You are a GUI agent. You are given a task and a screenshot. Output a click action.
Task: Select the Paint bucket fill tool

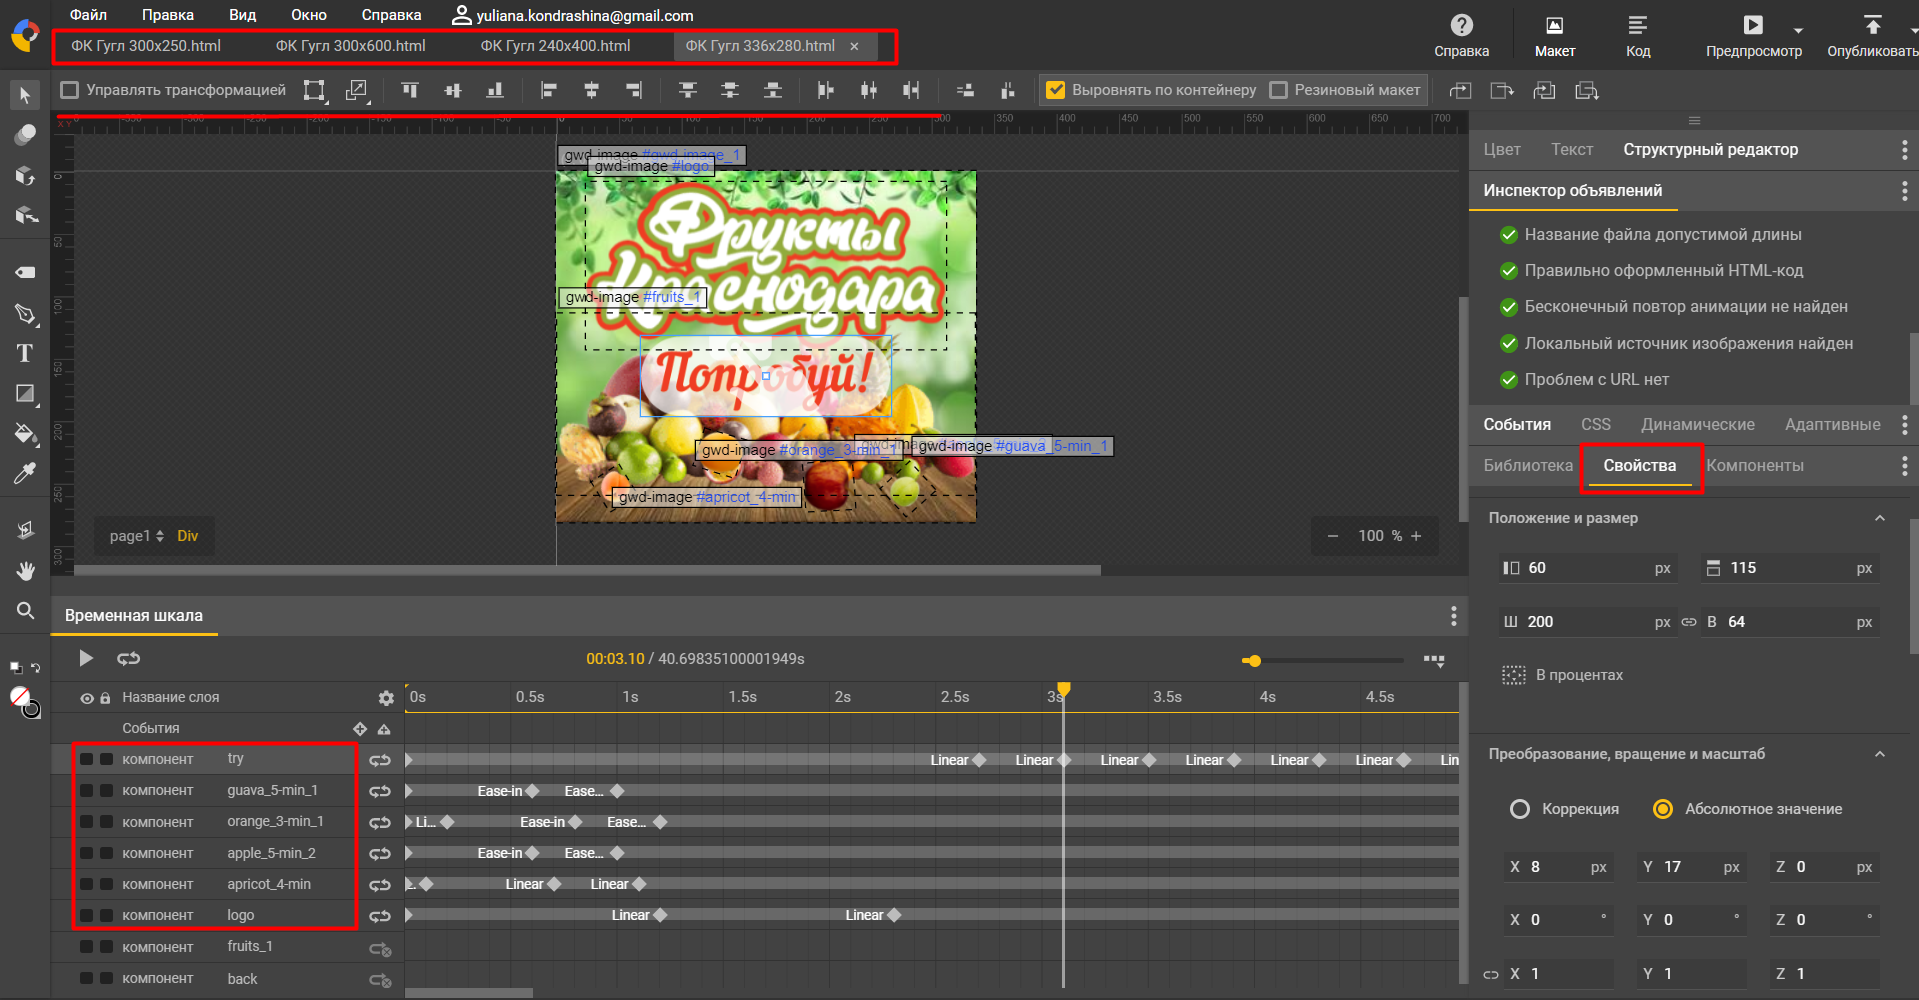click(25, 433)
